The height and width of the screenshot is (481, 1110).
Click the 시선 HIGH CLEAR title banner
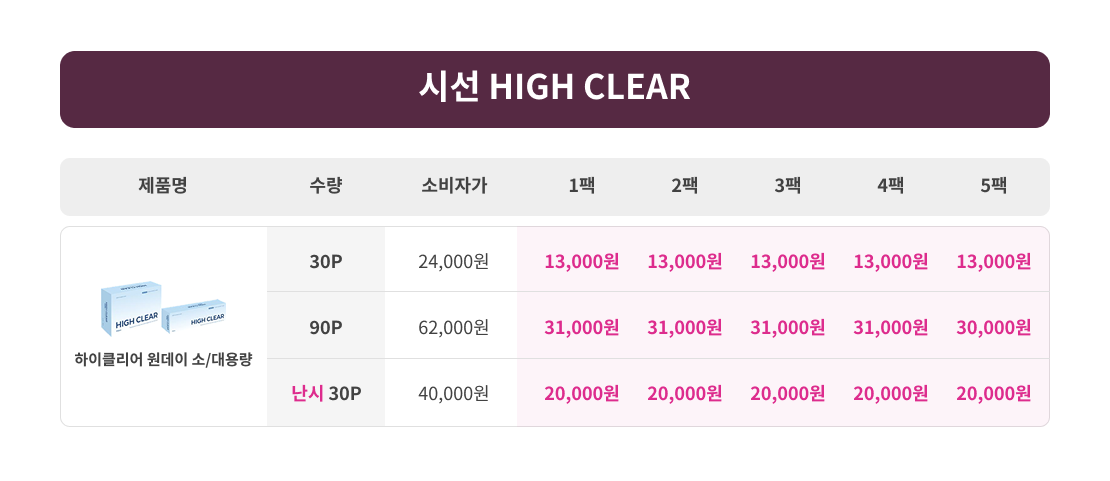(x=554, y=88)
